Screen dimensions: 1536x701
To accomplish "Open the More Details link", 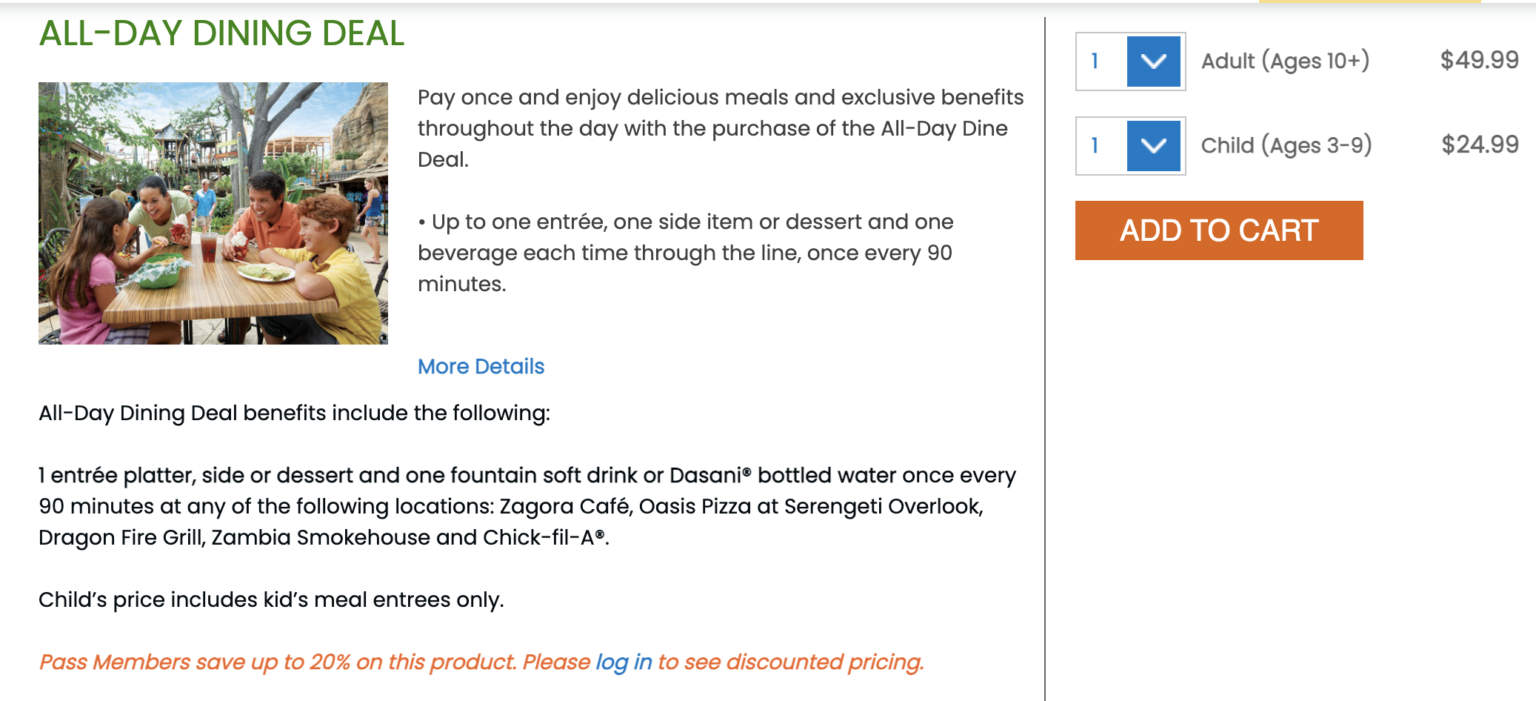I will point(481,367).
